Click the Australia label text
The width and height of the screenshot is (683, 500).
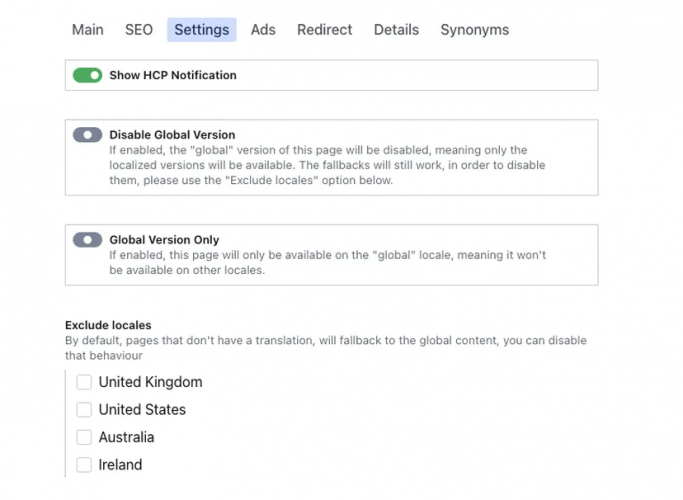tap(126, 437)
